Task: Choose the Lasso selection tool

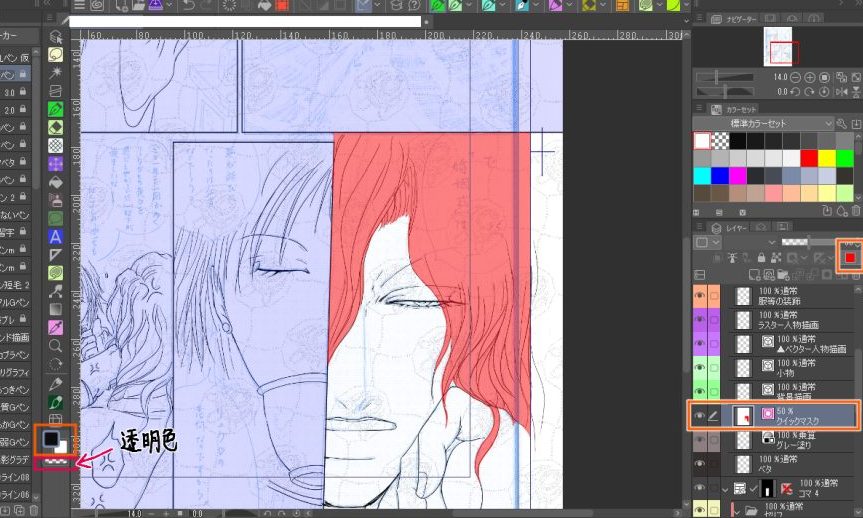Action: [x=57, y=54]
